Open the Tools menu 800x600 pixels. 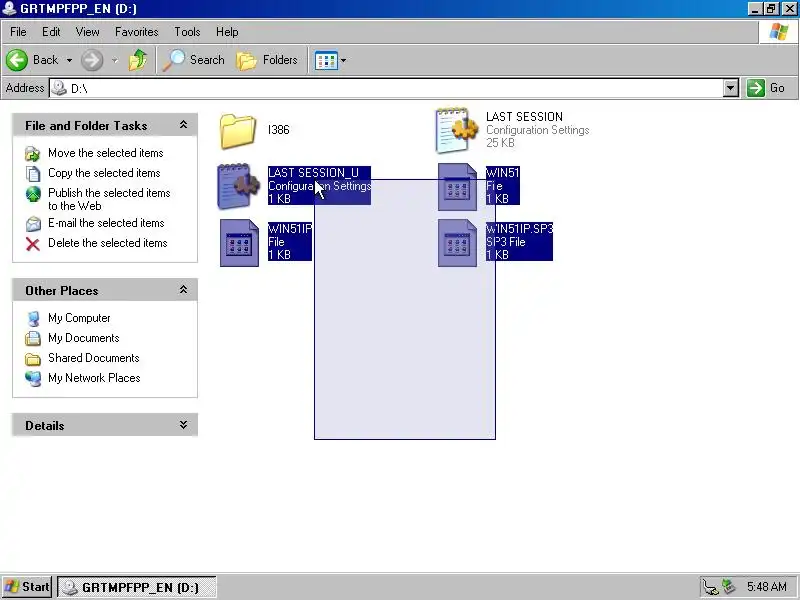click(187, 32)
